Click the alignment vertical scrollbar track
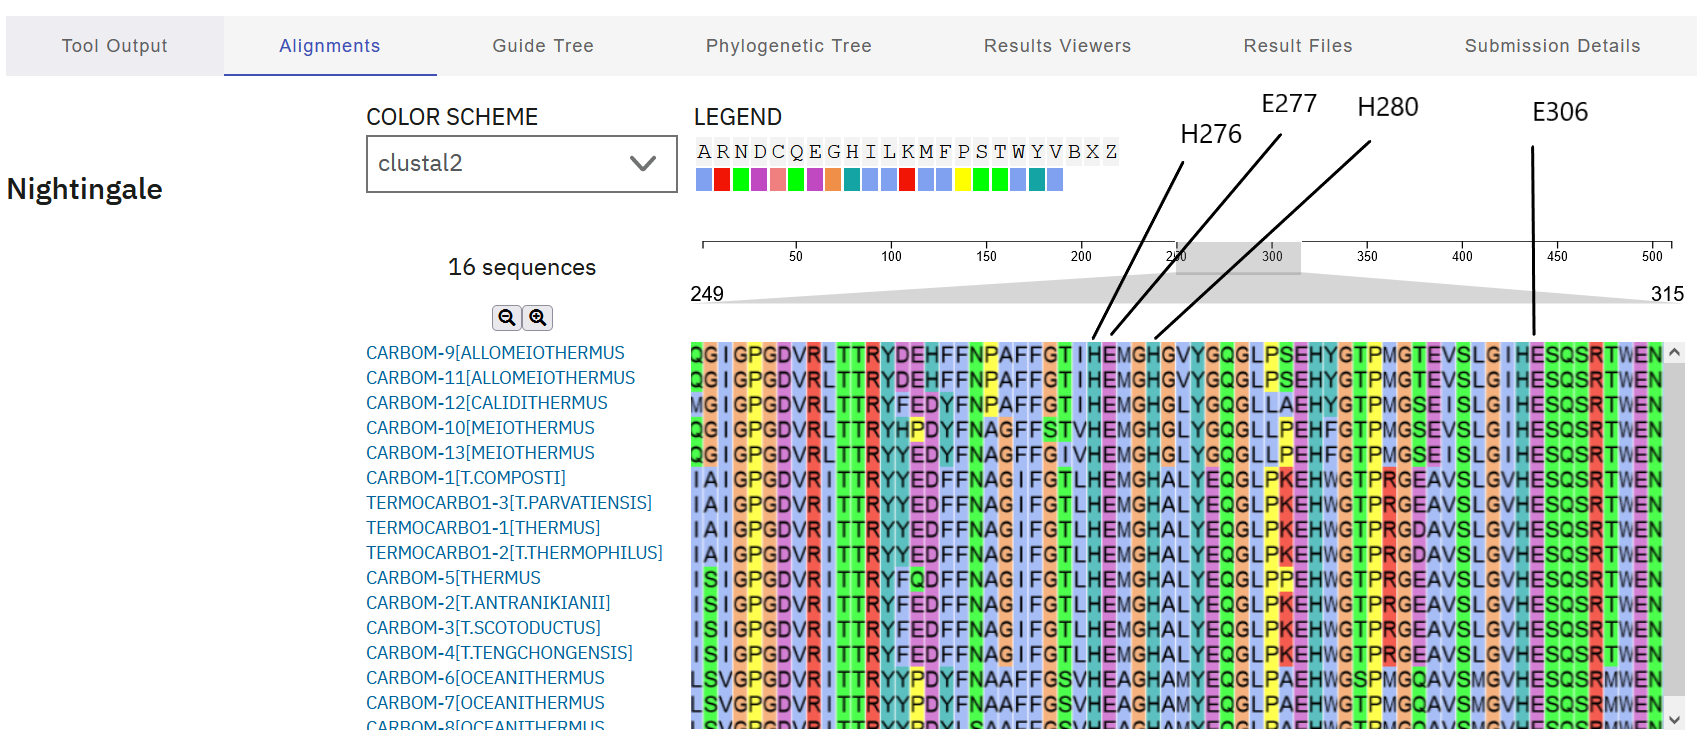1708x756 pixels. pos(1675,536)
